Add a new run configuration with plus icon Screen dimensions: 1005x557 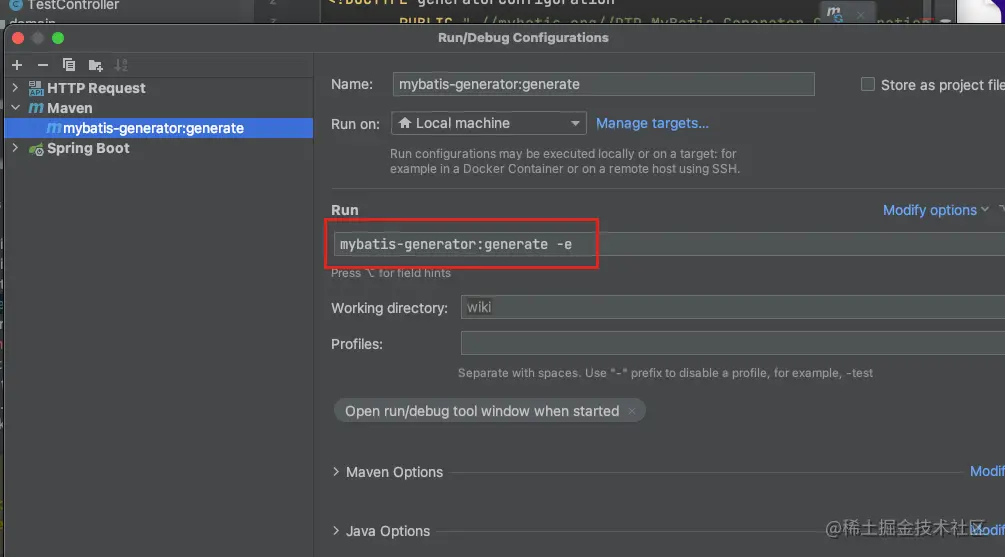tap(17, 65)
